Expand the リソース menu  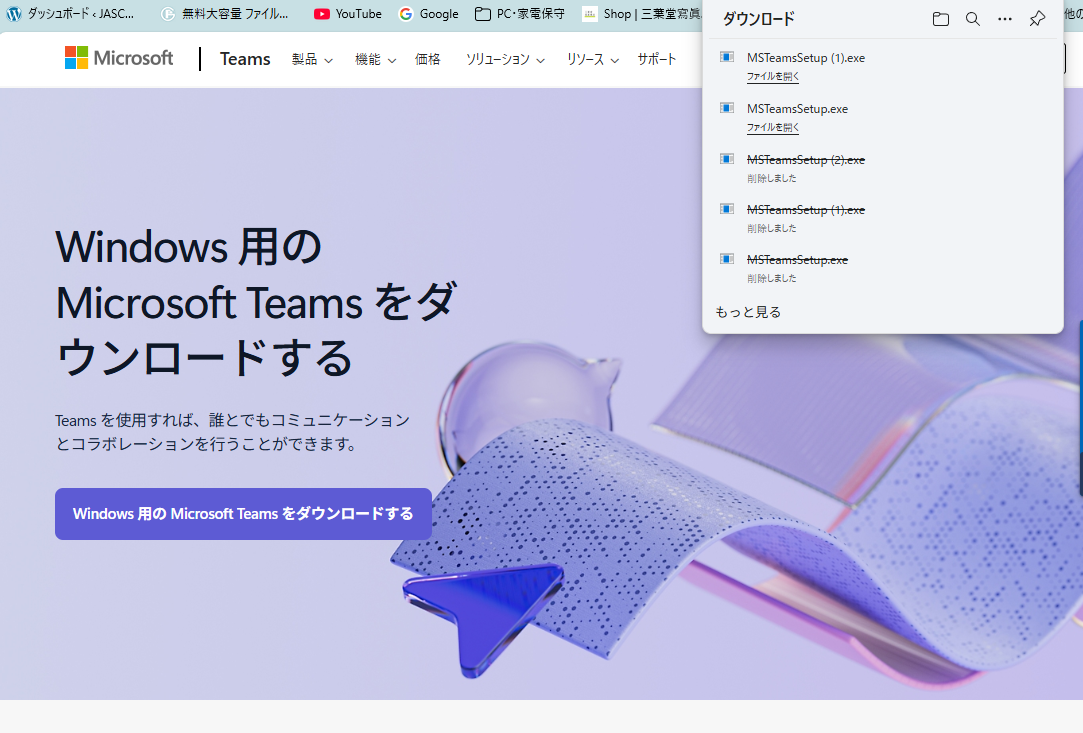click(x=593, y=59)
